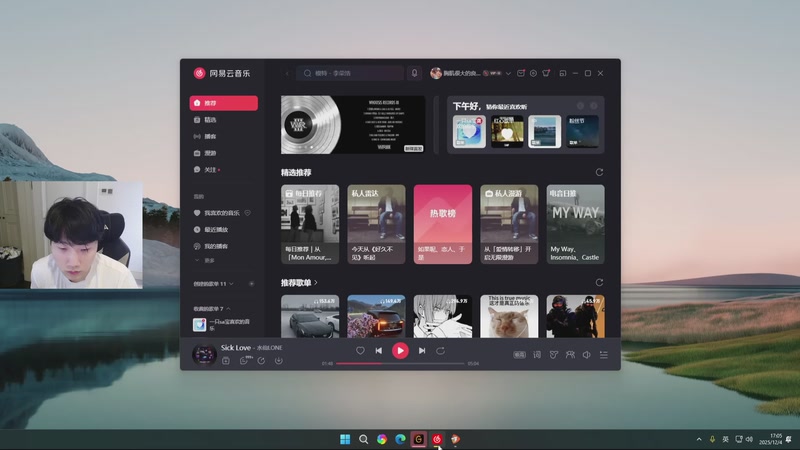Open the vinyl record banner

coord(353,124)
